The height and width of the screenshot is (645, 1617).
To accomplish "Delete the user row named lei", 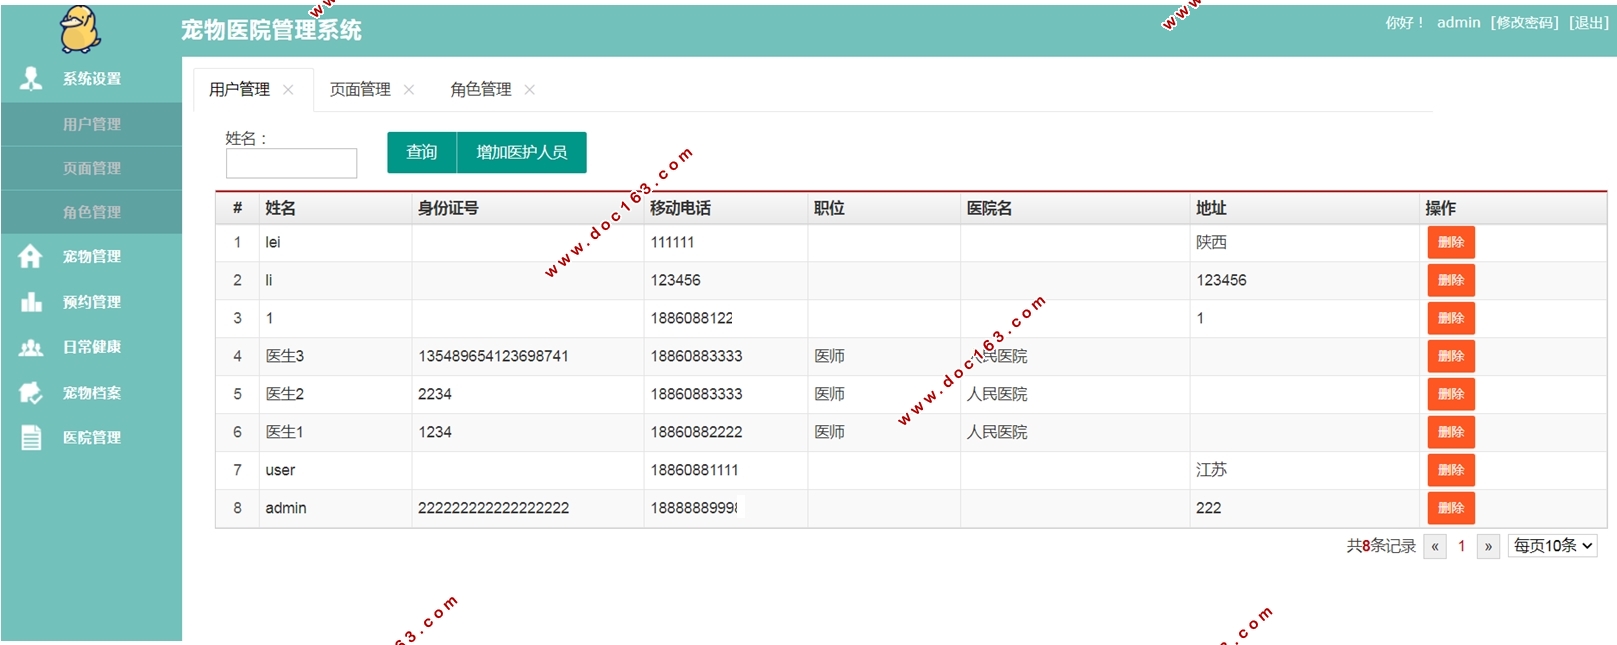I will coord(1451,242).
